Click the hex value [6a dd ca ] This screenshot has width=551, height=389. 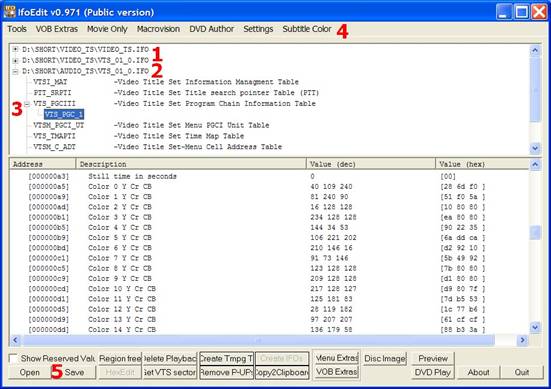click(462, 238)
